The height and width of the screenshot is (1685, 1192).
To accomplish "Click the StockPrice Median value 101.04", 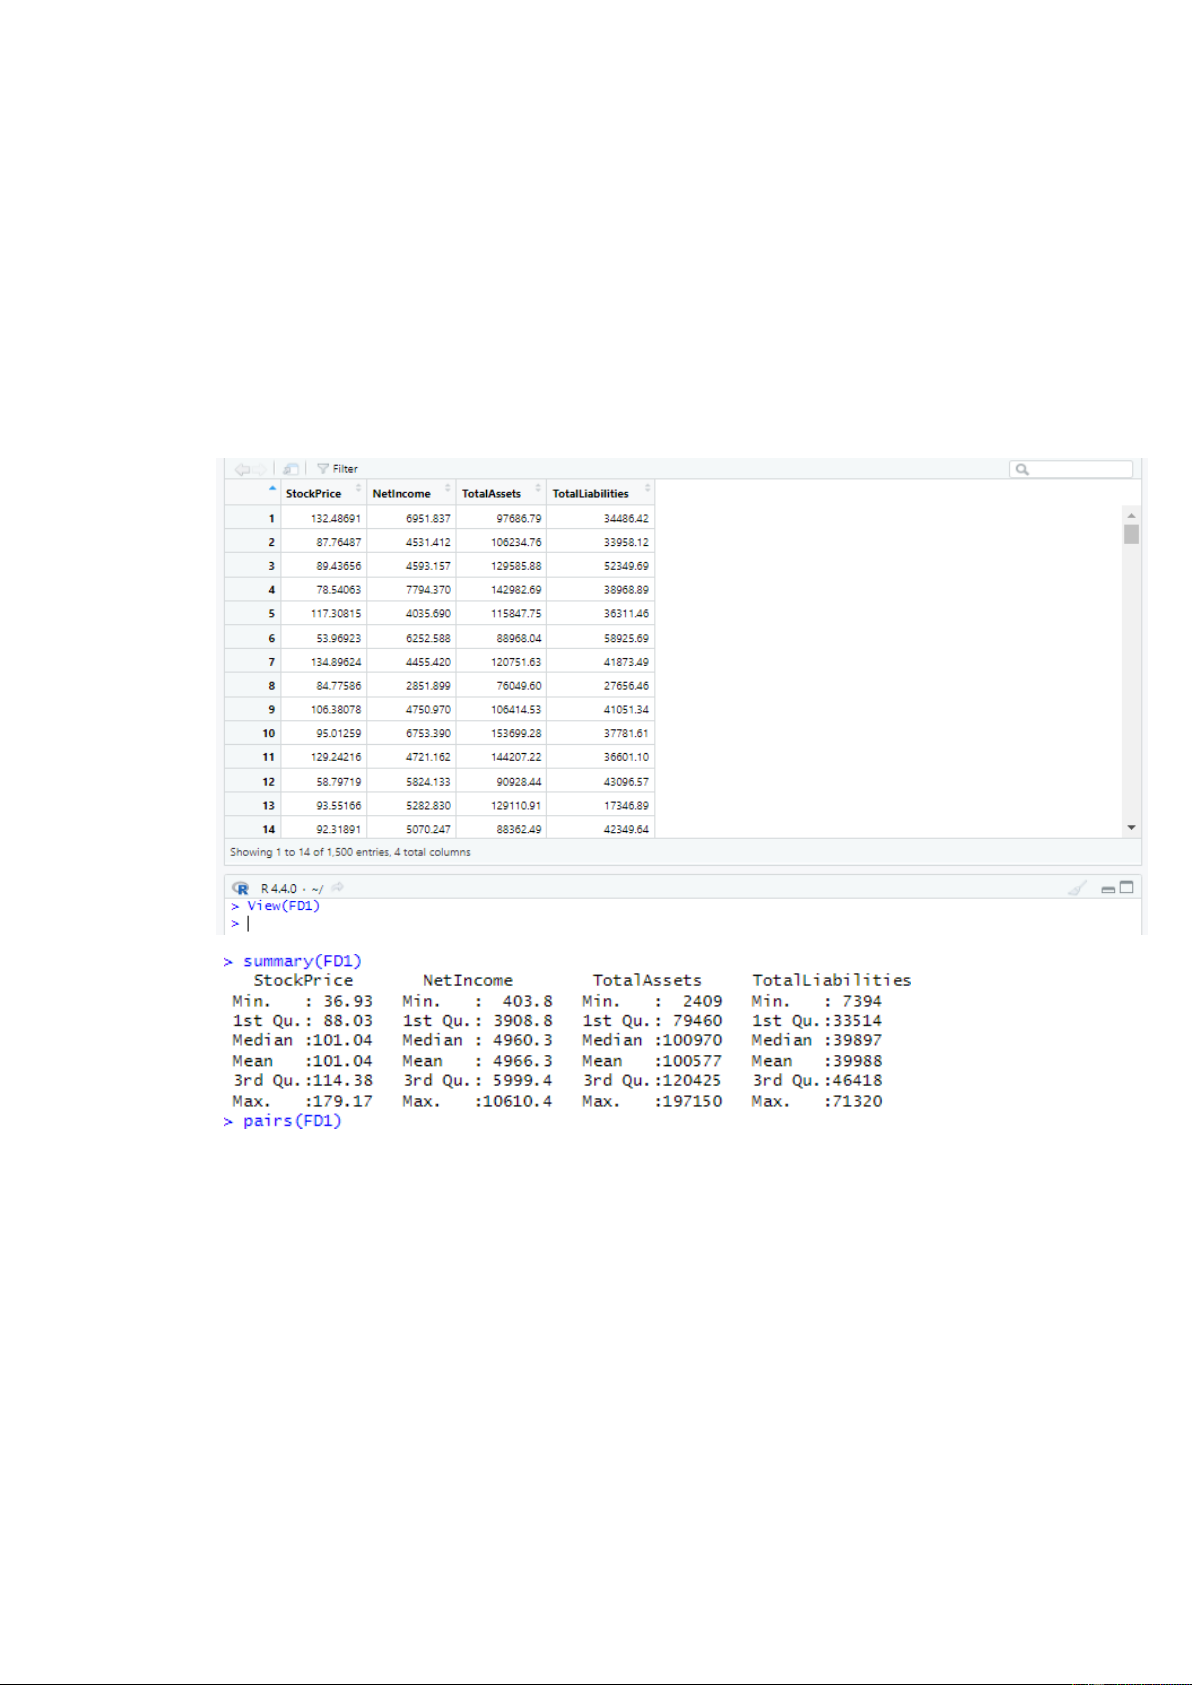I will [342, 1041].
